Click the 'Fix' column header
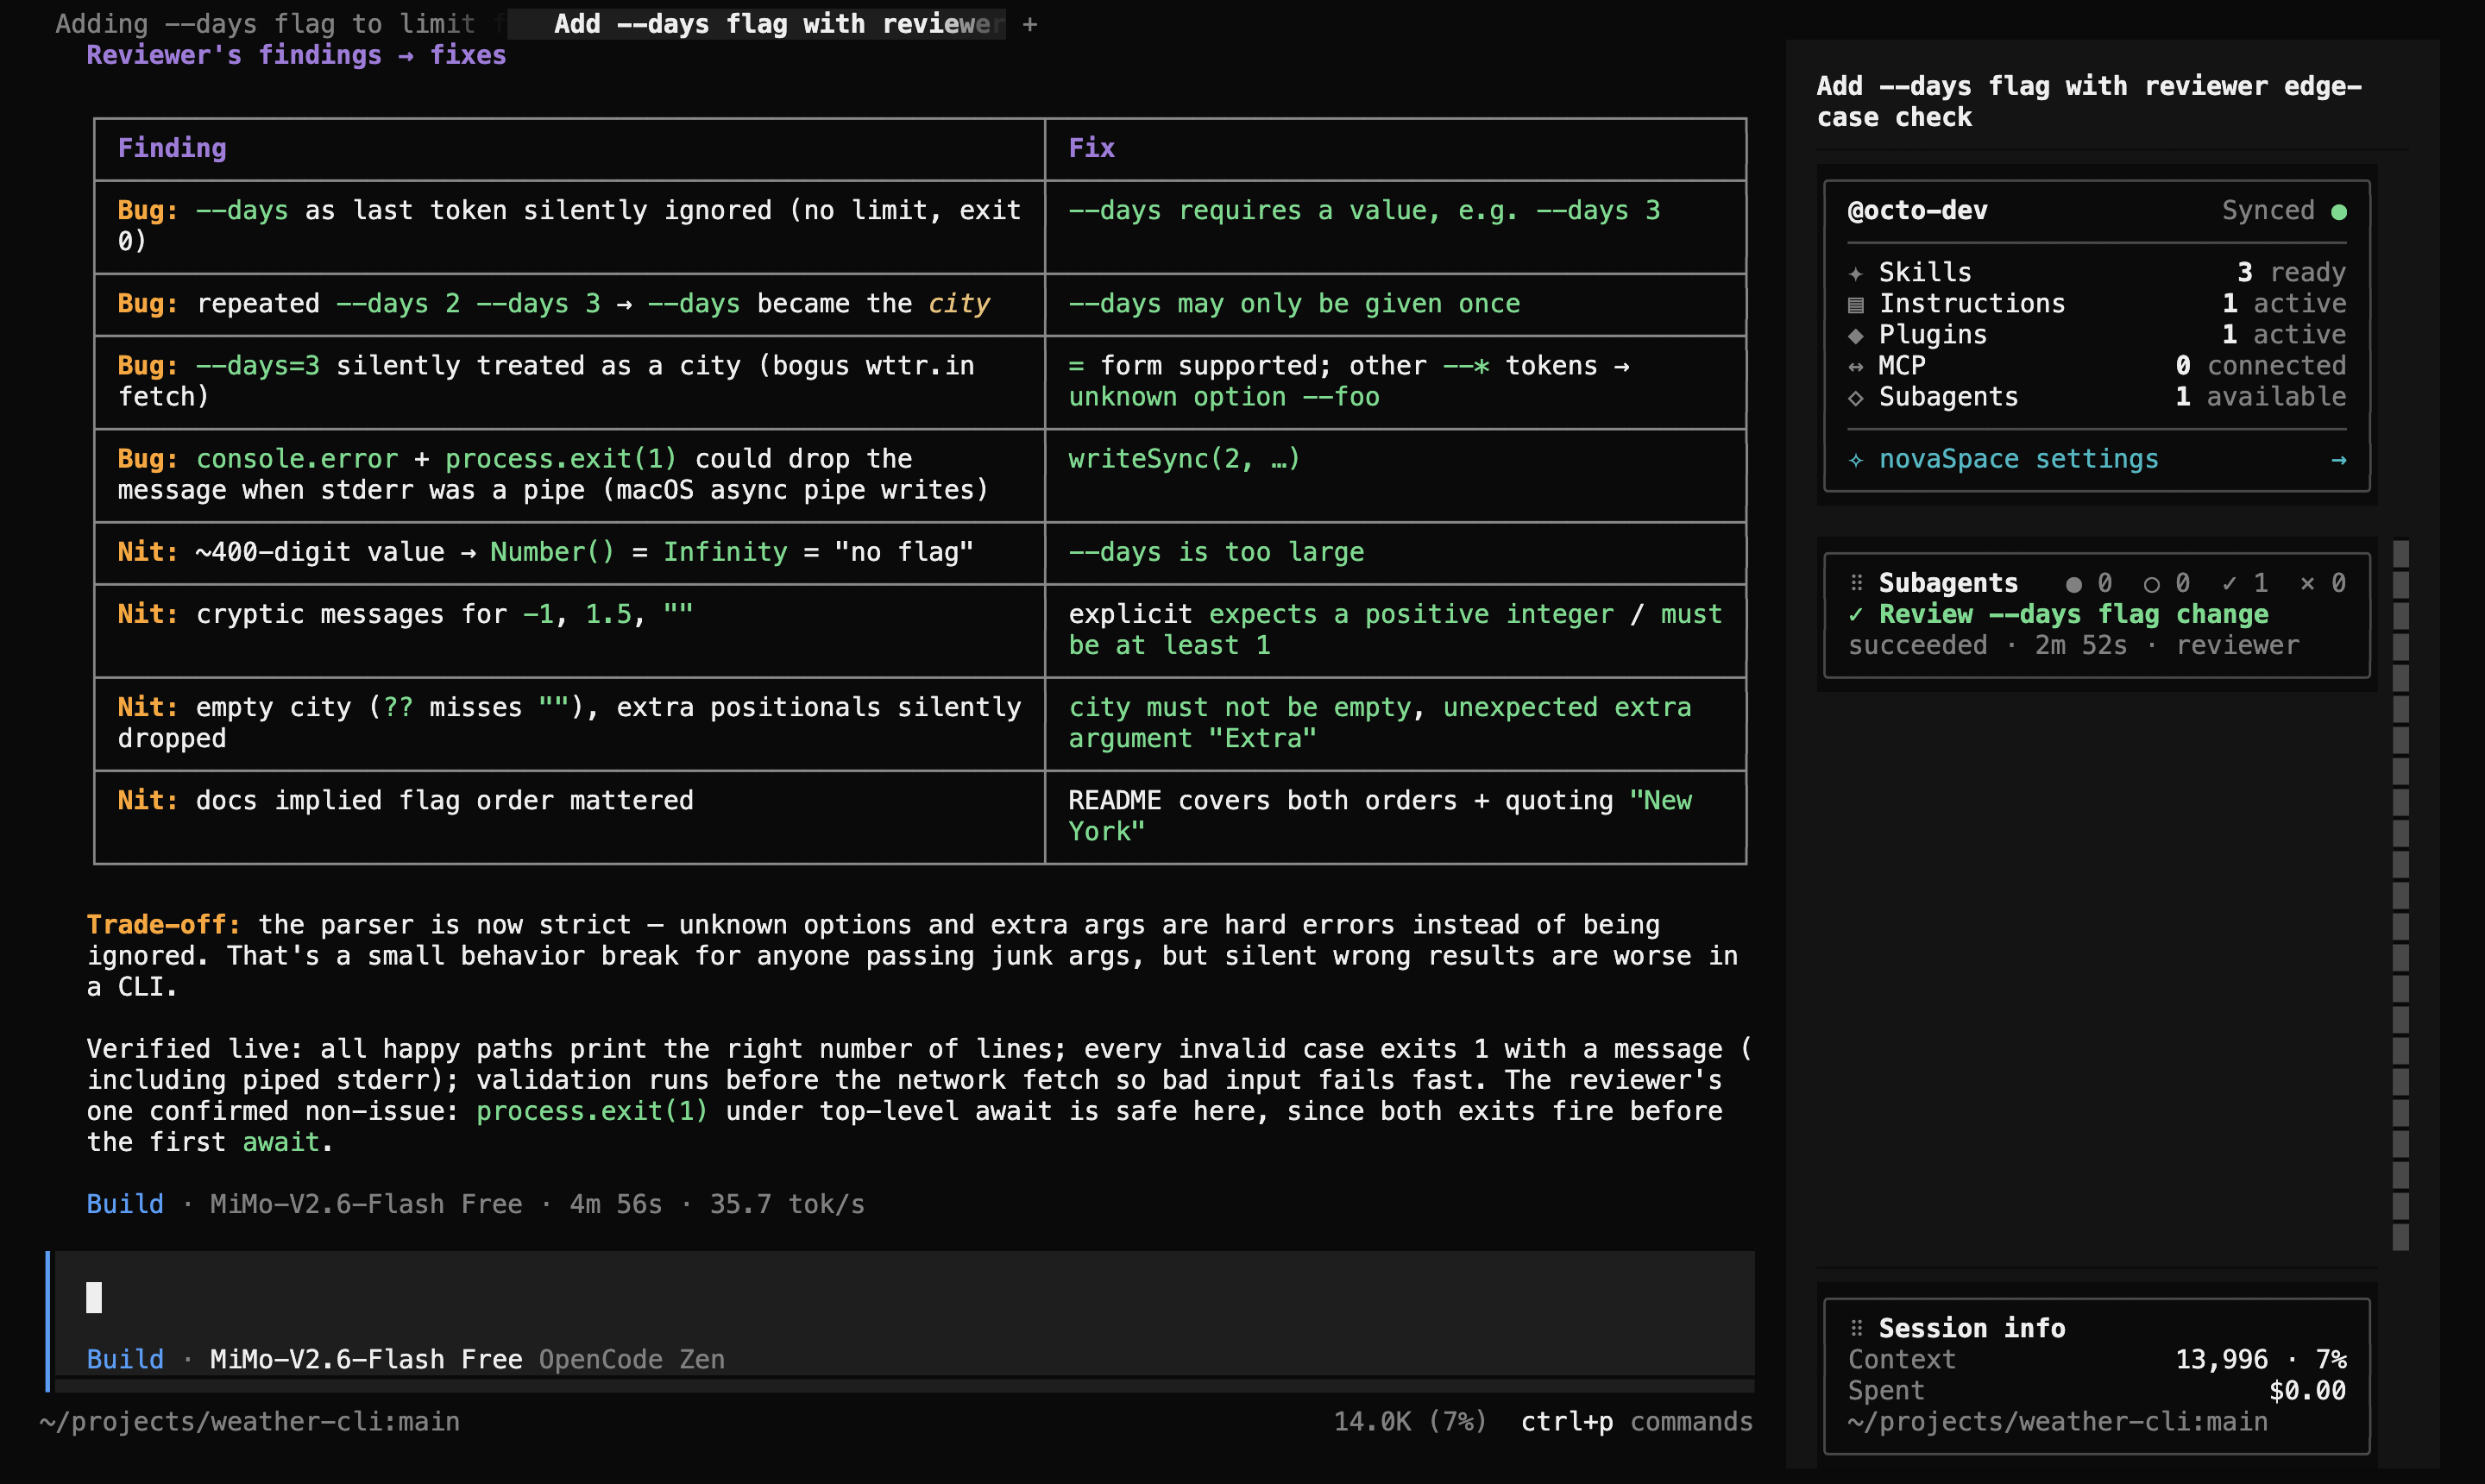This screenshot has height=1484, width=2485. [x=1091, y=148]
